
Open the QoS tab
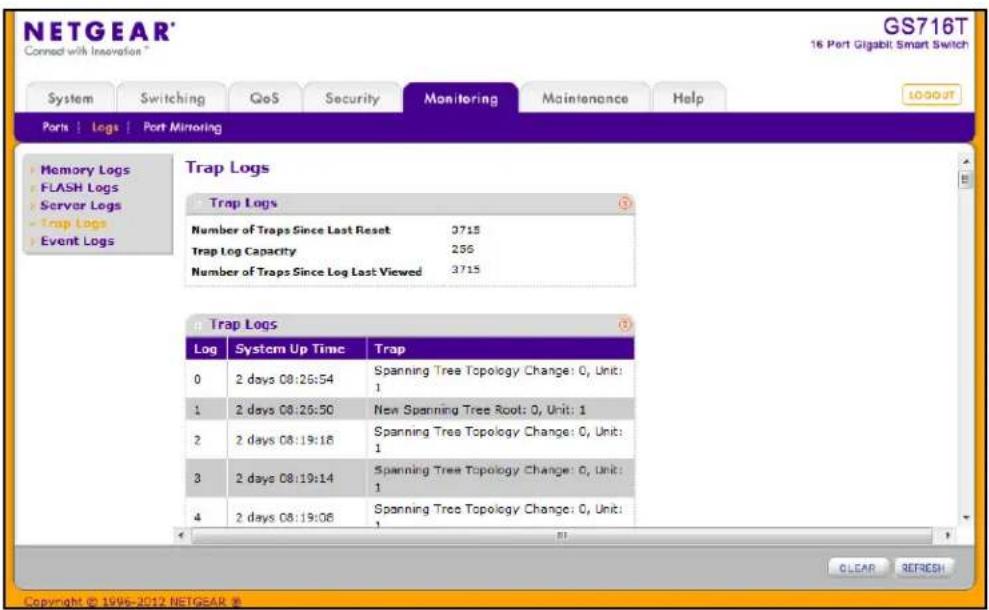(264, 98)
